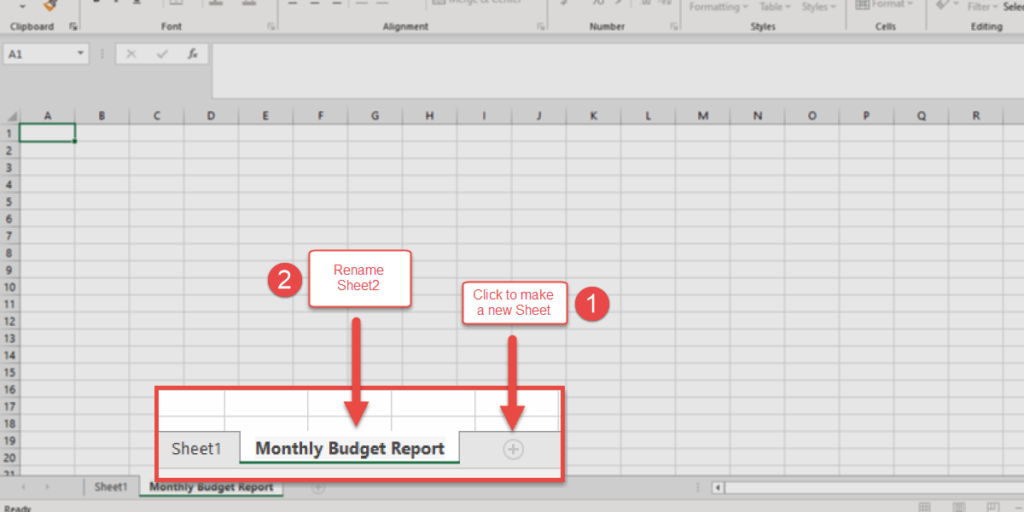Expand the Name Box dropdown arrow
Image resolution: width=1024 pixels, height=512 pixels.
click(x=81, y=54)
